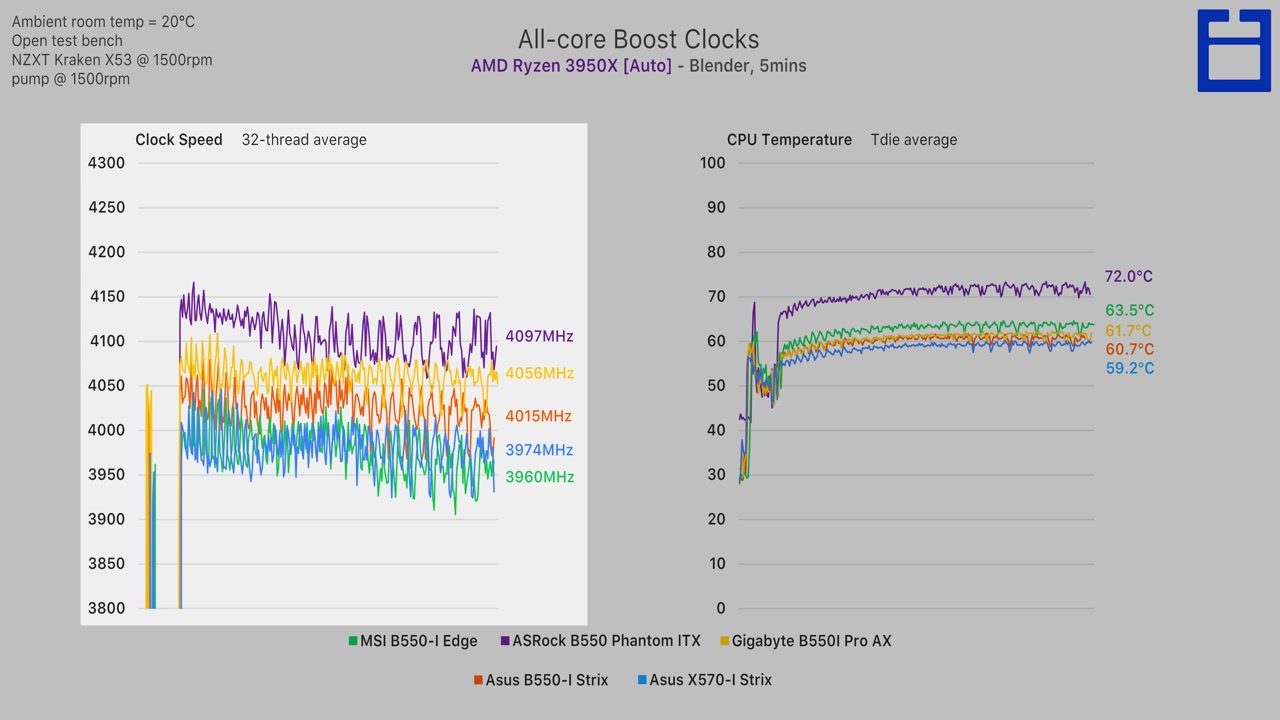Click the 61.7°C temperature label
The width and height of the screenshot is (1280, 720).
point(1128,331)
